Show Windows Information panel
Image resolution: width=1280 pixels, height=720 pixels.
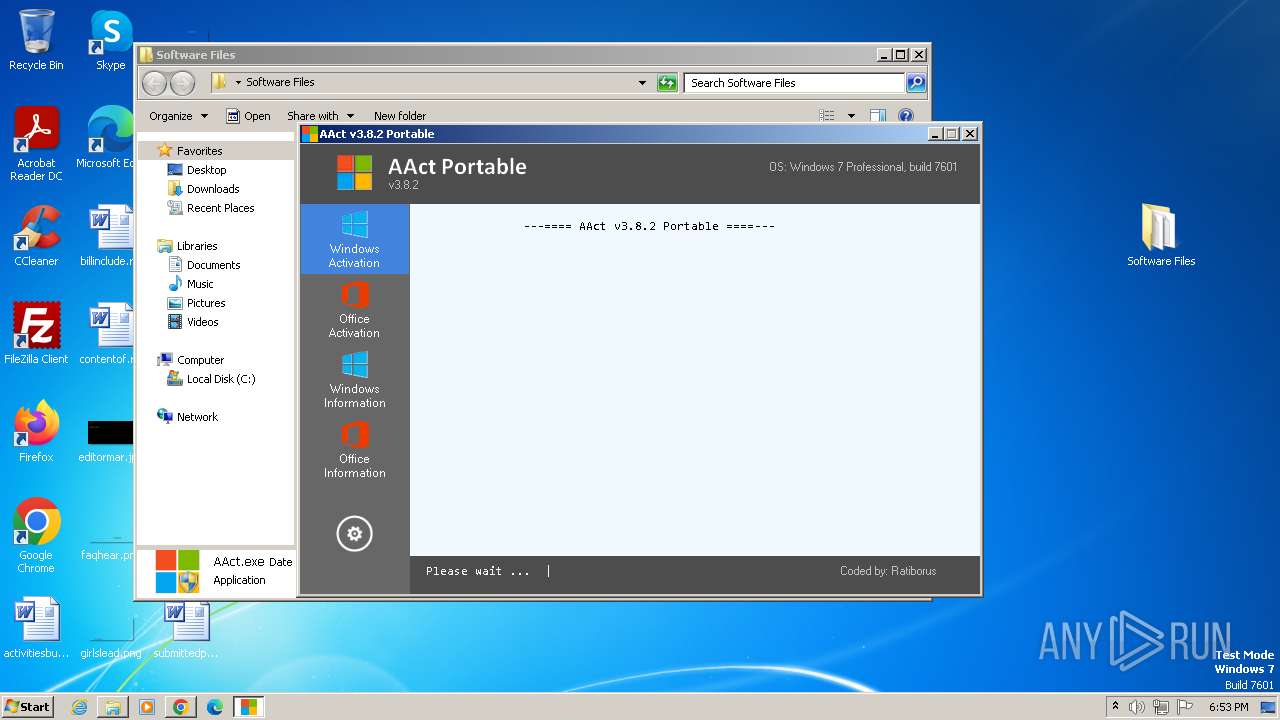tap(354, 380)
